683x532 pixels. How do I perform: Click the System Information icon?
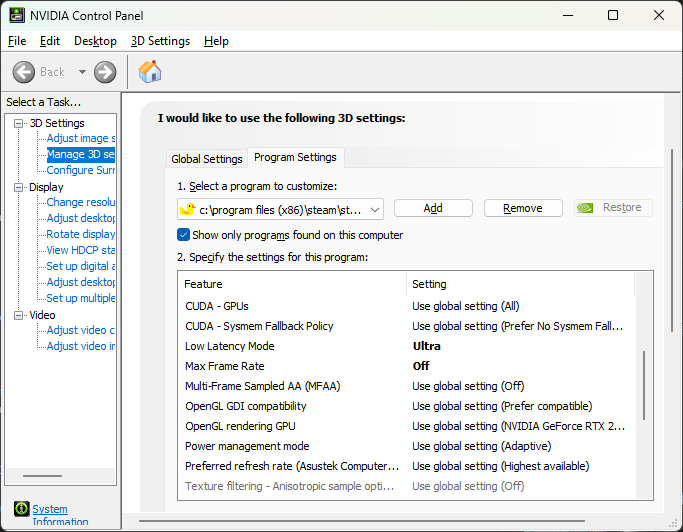click(x=21, y=509)
